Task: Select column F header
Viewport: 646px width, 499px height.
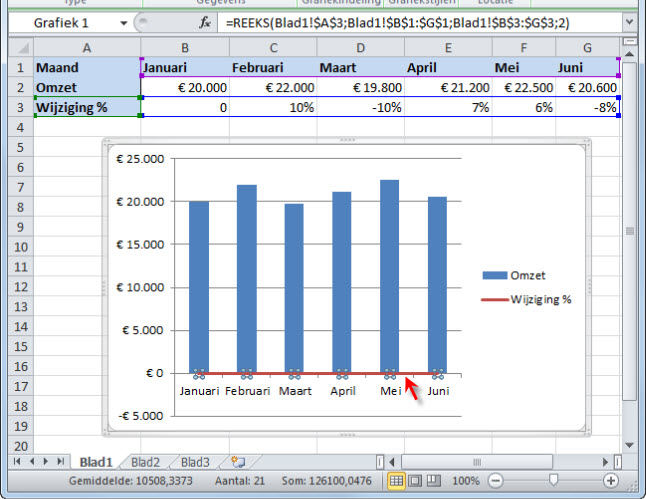Action: point(524,48)
